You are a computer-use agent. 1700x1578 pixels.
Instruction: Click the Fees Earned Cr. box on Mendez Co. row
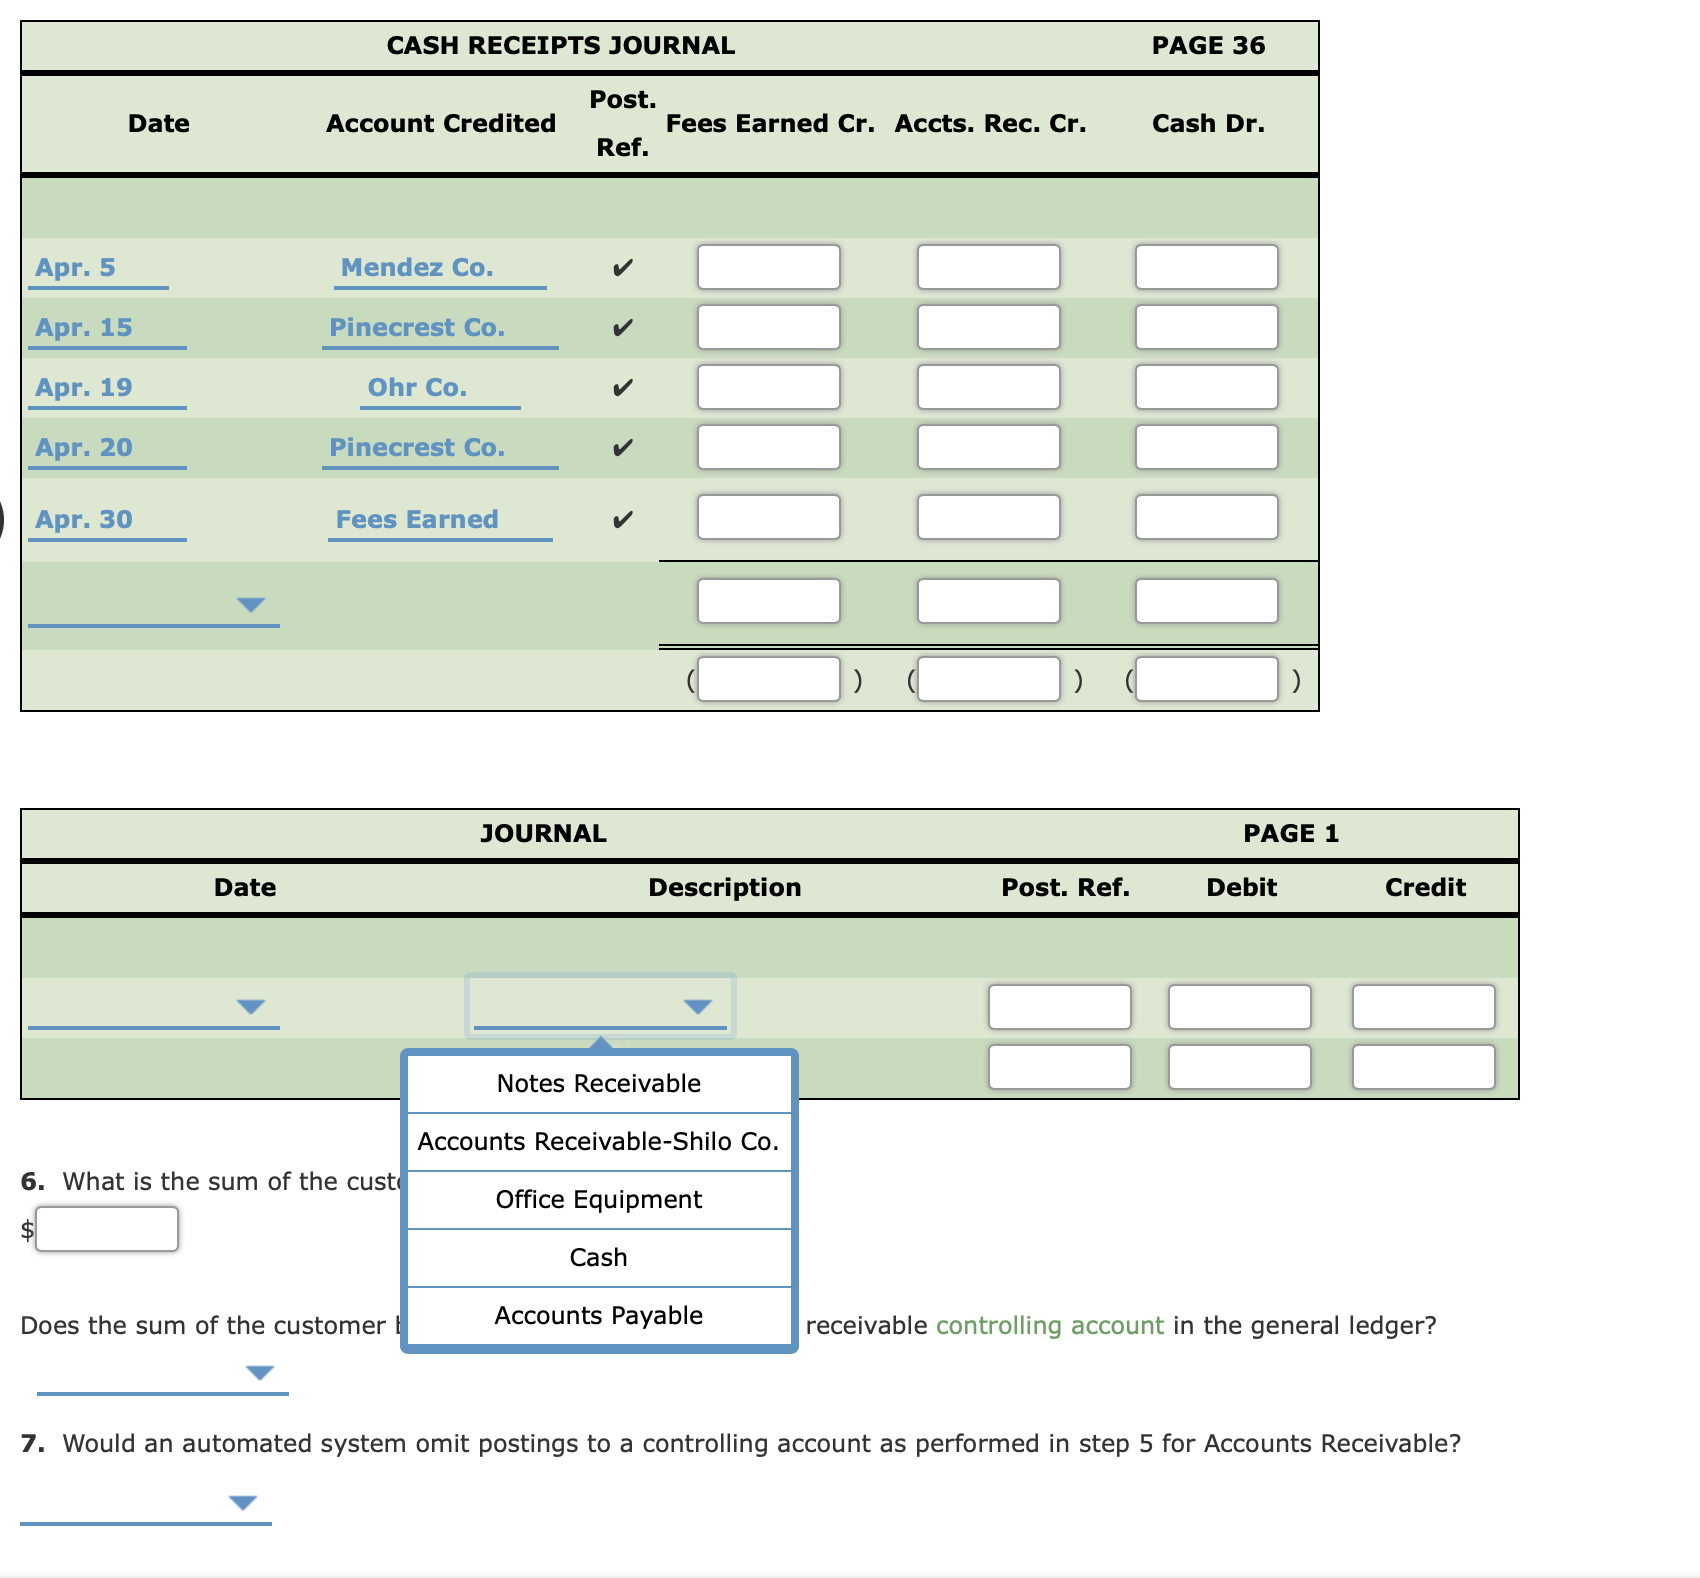click(x=768, y=266)
